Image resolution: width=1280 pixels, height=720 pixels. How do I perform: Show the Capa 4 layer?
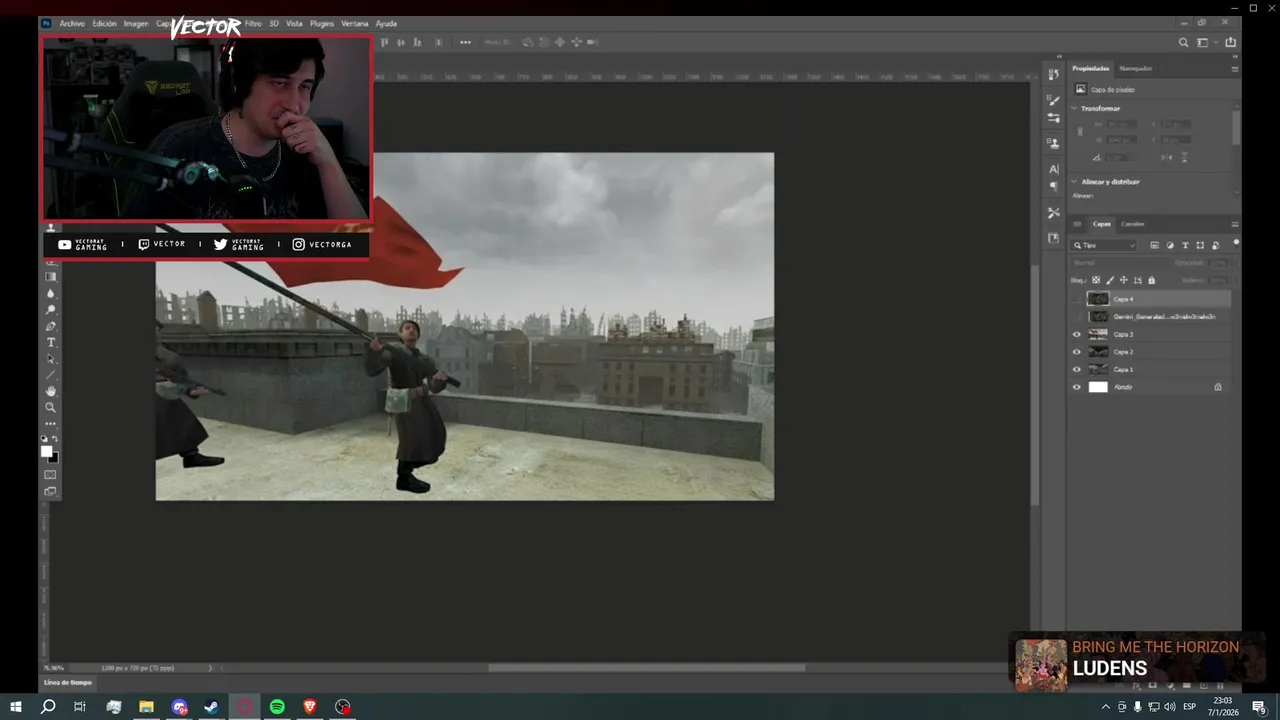click(1077, 299)
